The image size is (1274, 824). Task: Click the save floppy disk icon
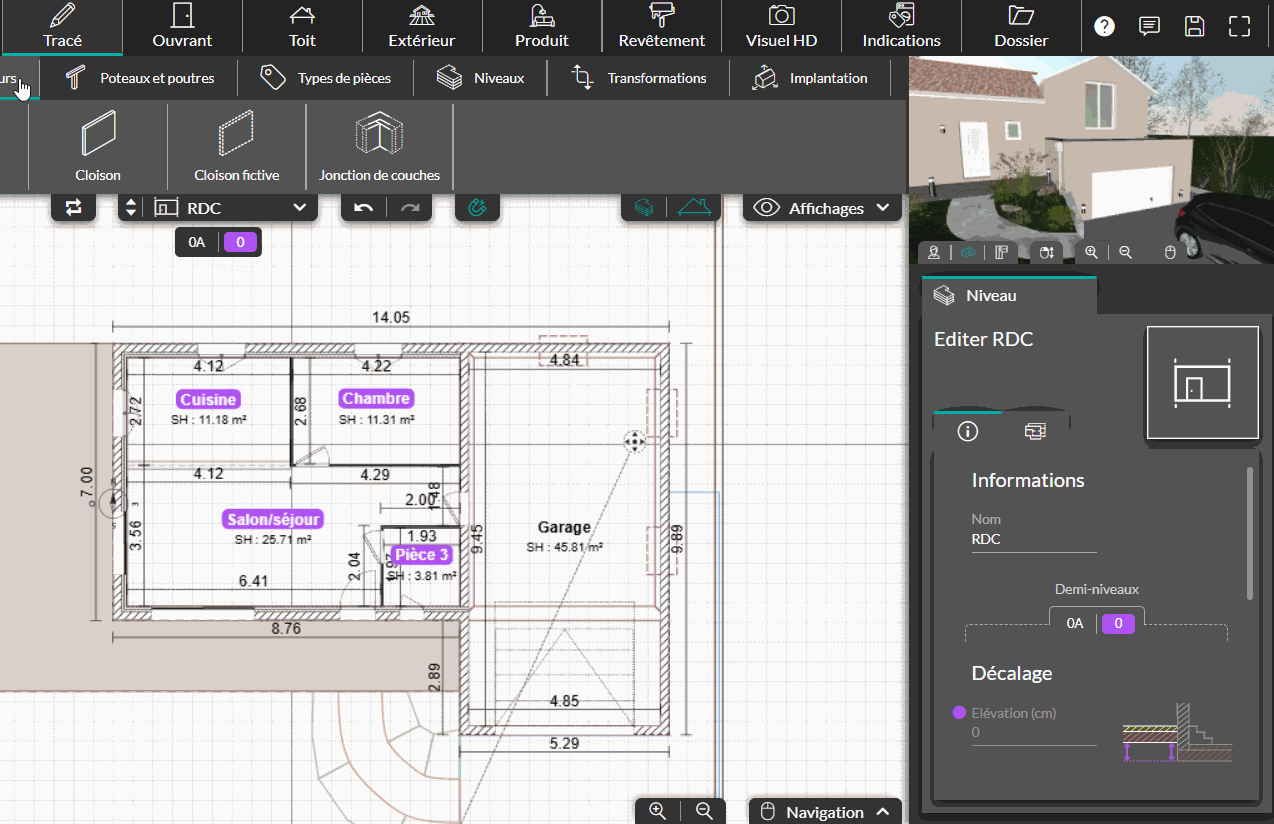[x=1194, y=27]
